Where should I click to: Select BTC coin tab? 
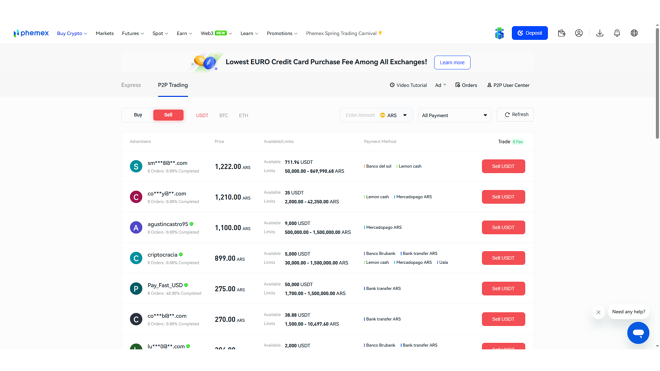pyautogui.click(x=224, y=115)
